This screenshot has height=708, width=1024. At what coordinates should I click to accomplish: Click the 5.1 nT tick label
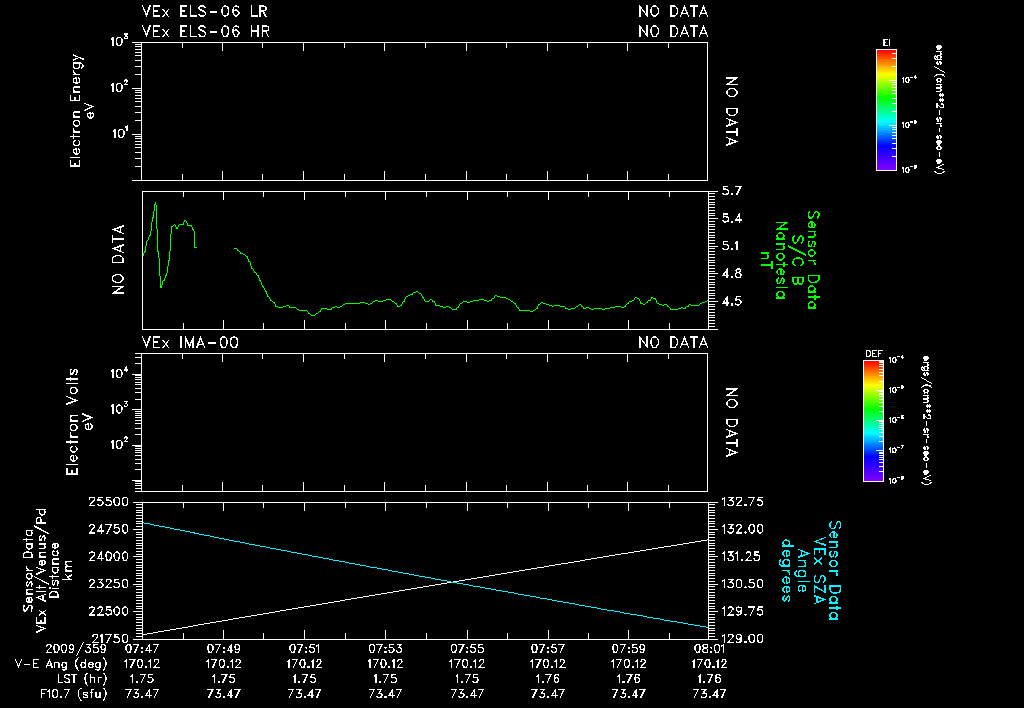pyautogui.click(x=731, y=246)
